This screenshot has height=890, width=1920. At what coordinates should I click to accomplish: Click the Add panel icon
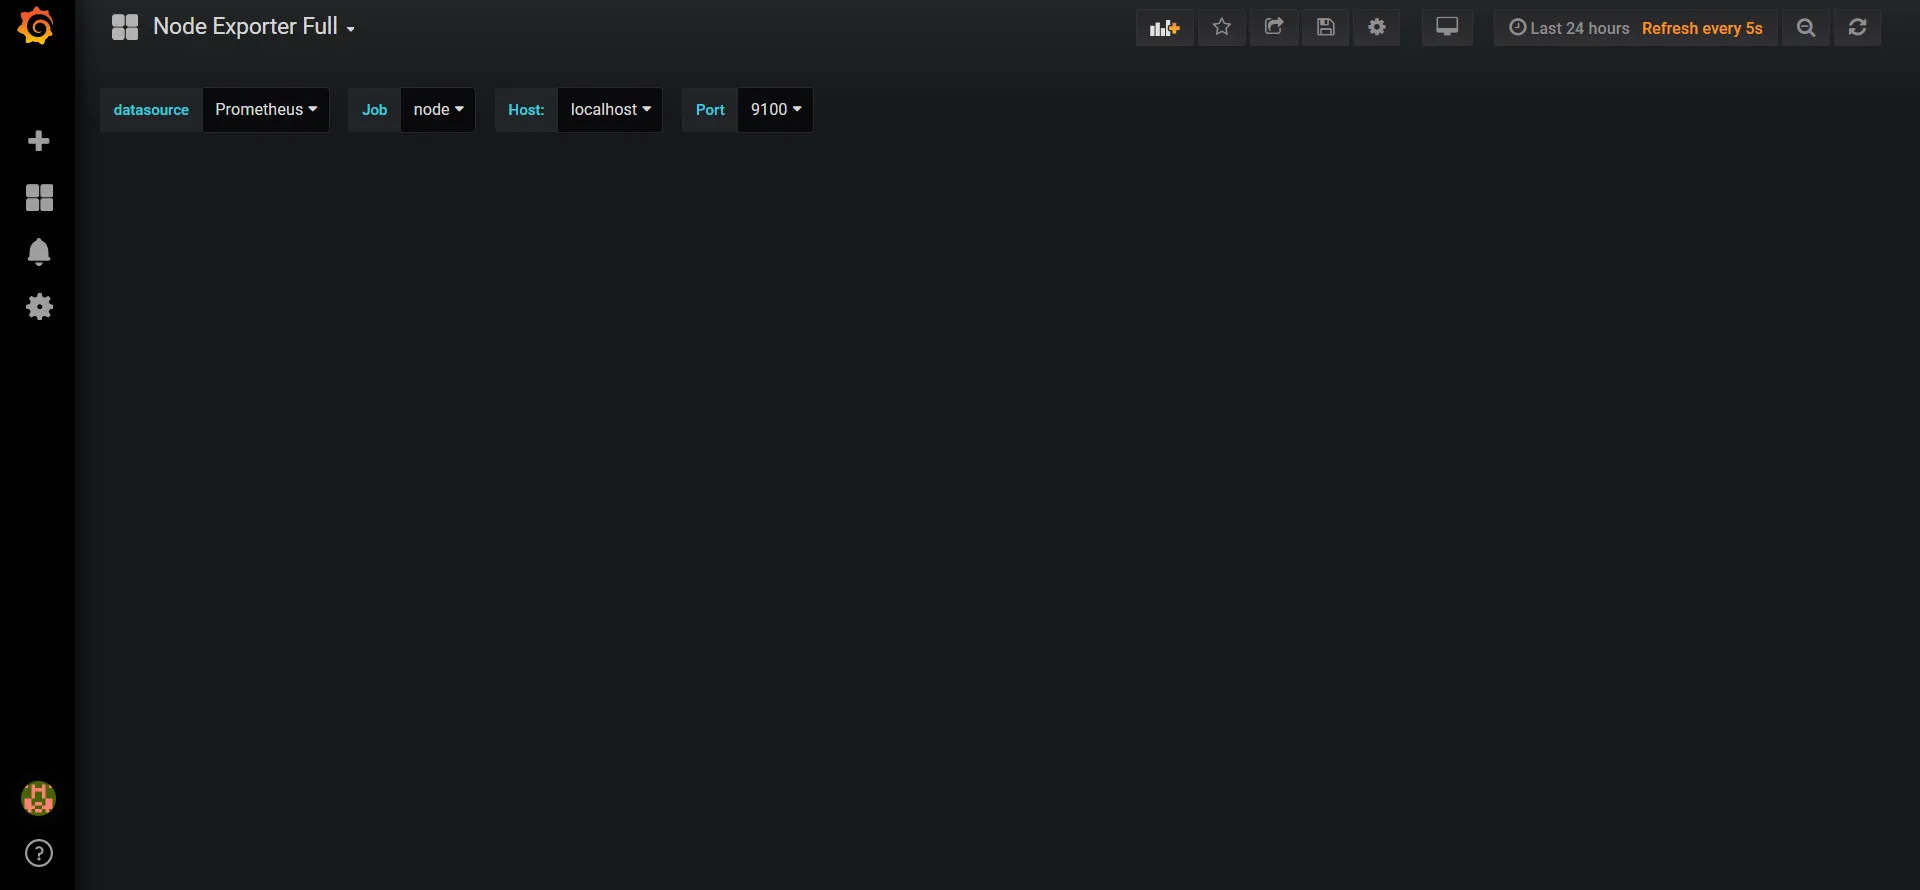coord(1165,28)
